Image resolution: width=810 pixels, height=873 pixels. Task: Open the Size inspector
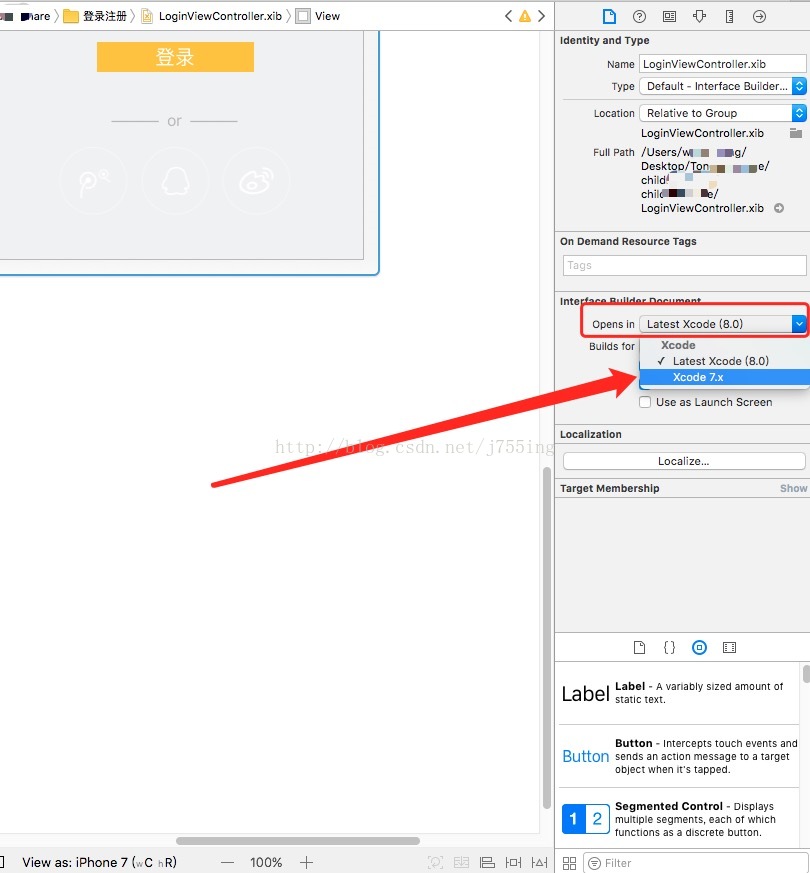(x=729, y=16)
